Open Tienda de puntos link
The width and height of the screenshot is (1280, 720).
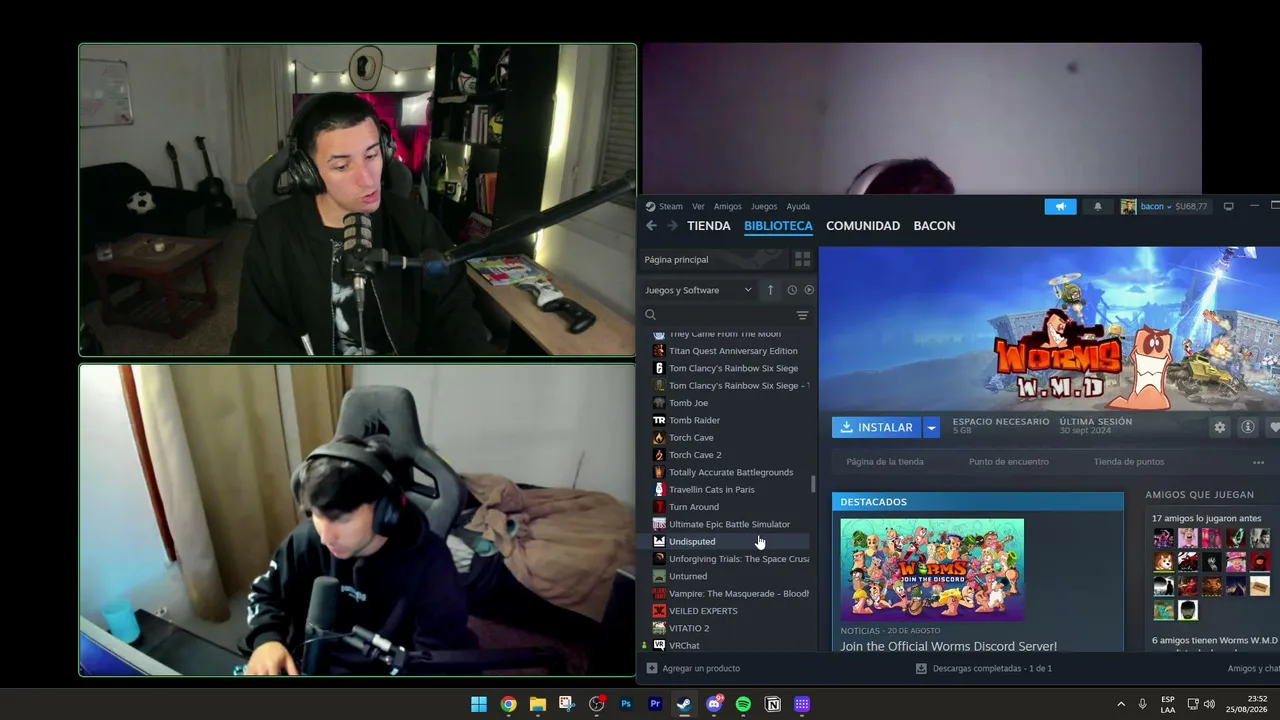[x=1129, y=462]
